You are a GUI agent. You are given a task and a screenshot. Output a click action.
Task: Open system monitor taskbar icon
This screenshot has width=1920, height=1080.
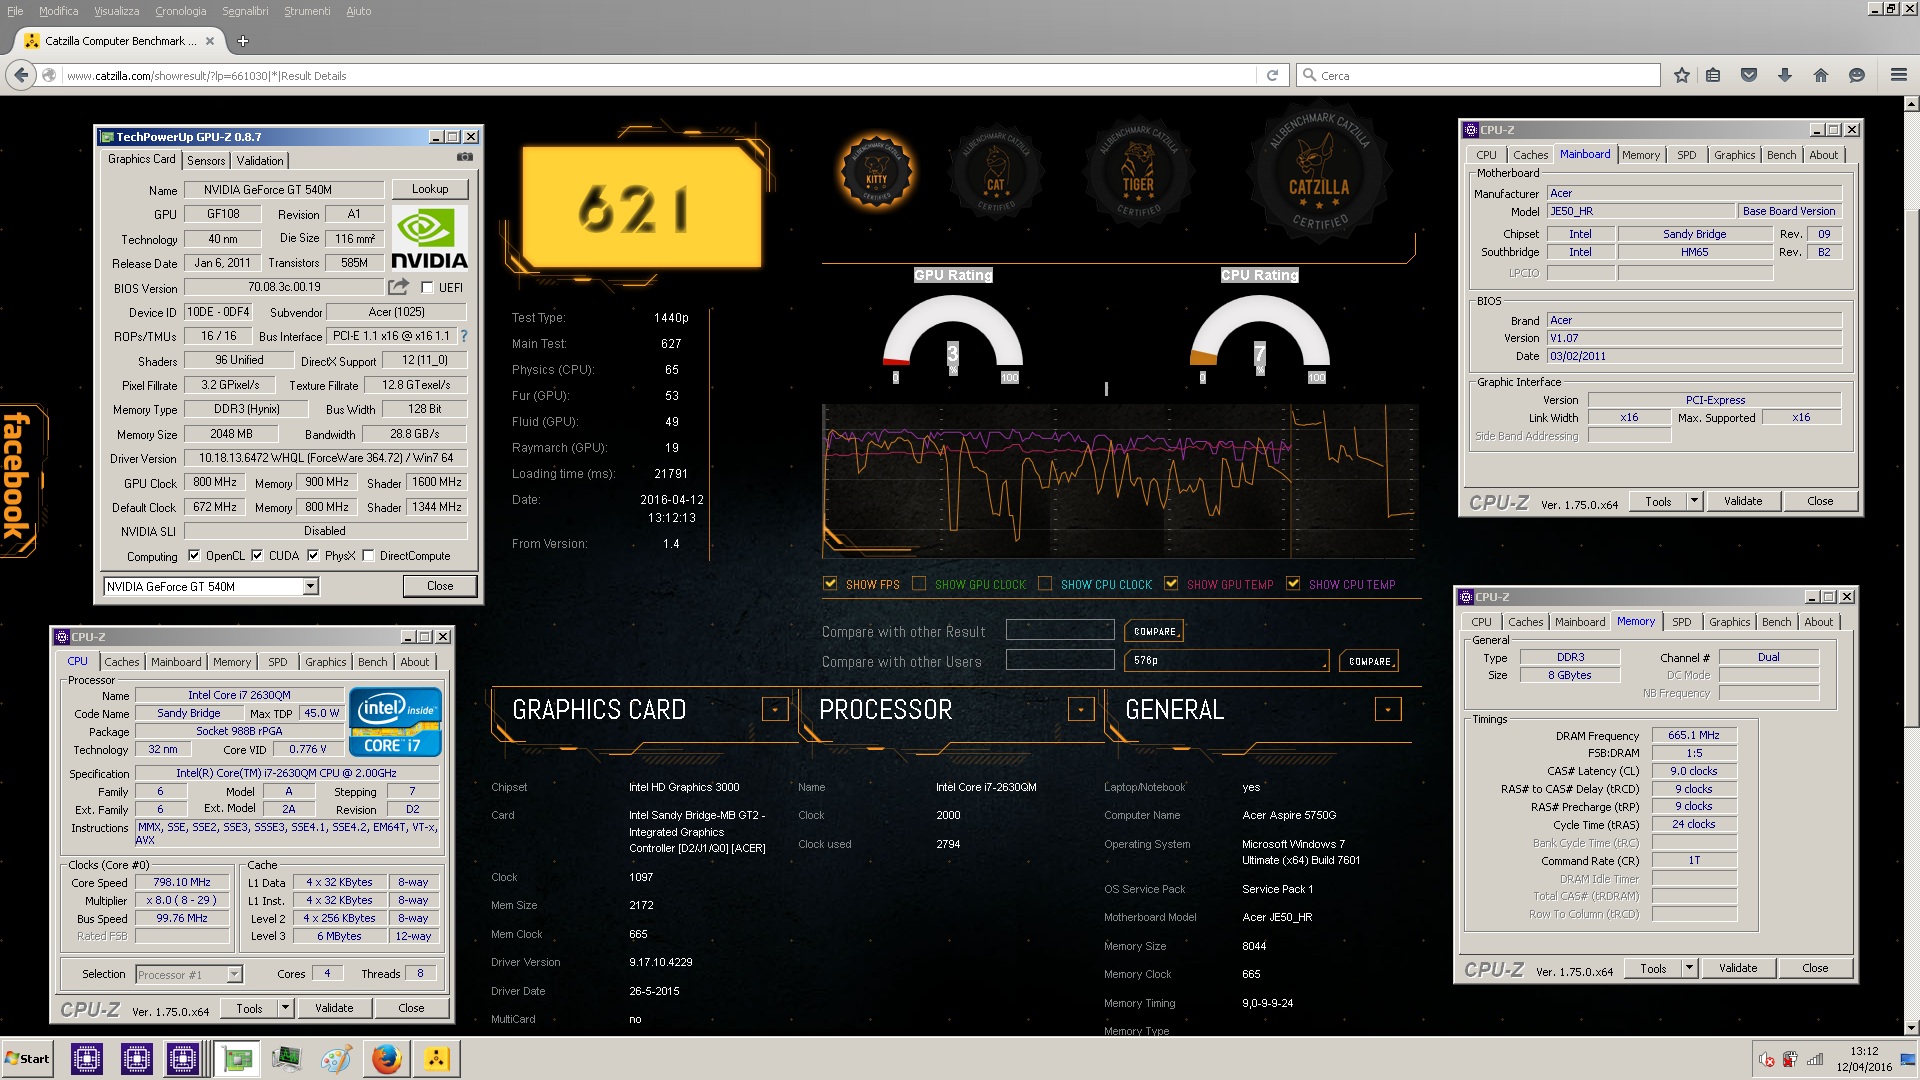click(287, 1059)
